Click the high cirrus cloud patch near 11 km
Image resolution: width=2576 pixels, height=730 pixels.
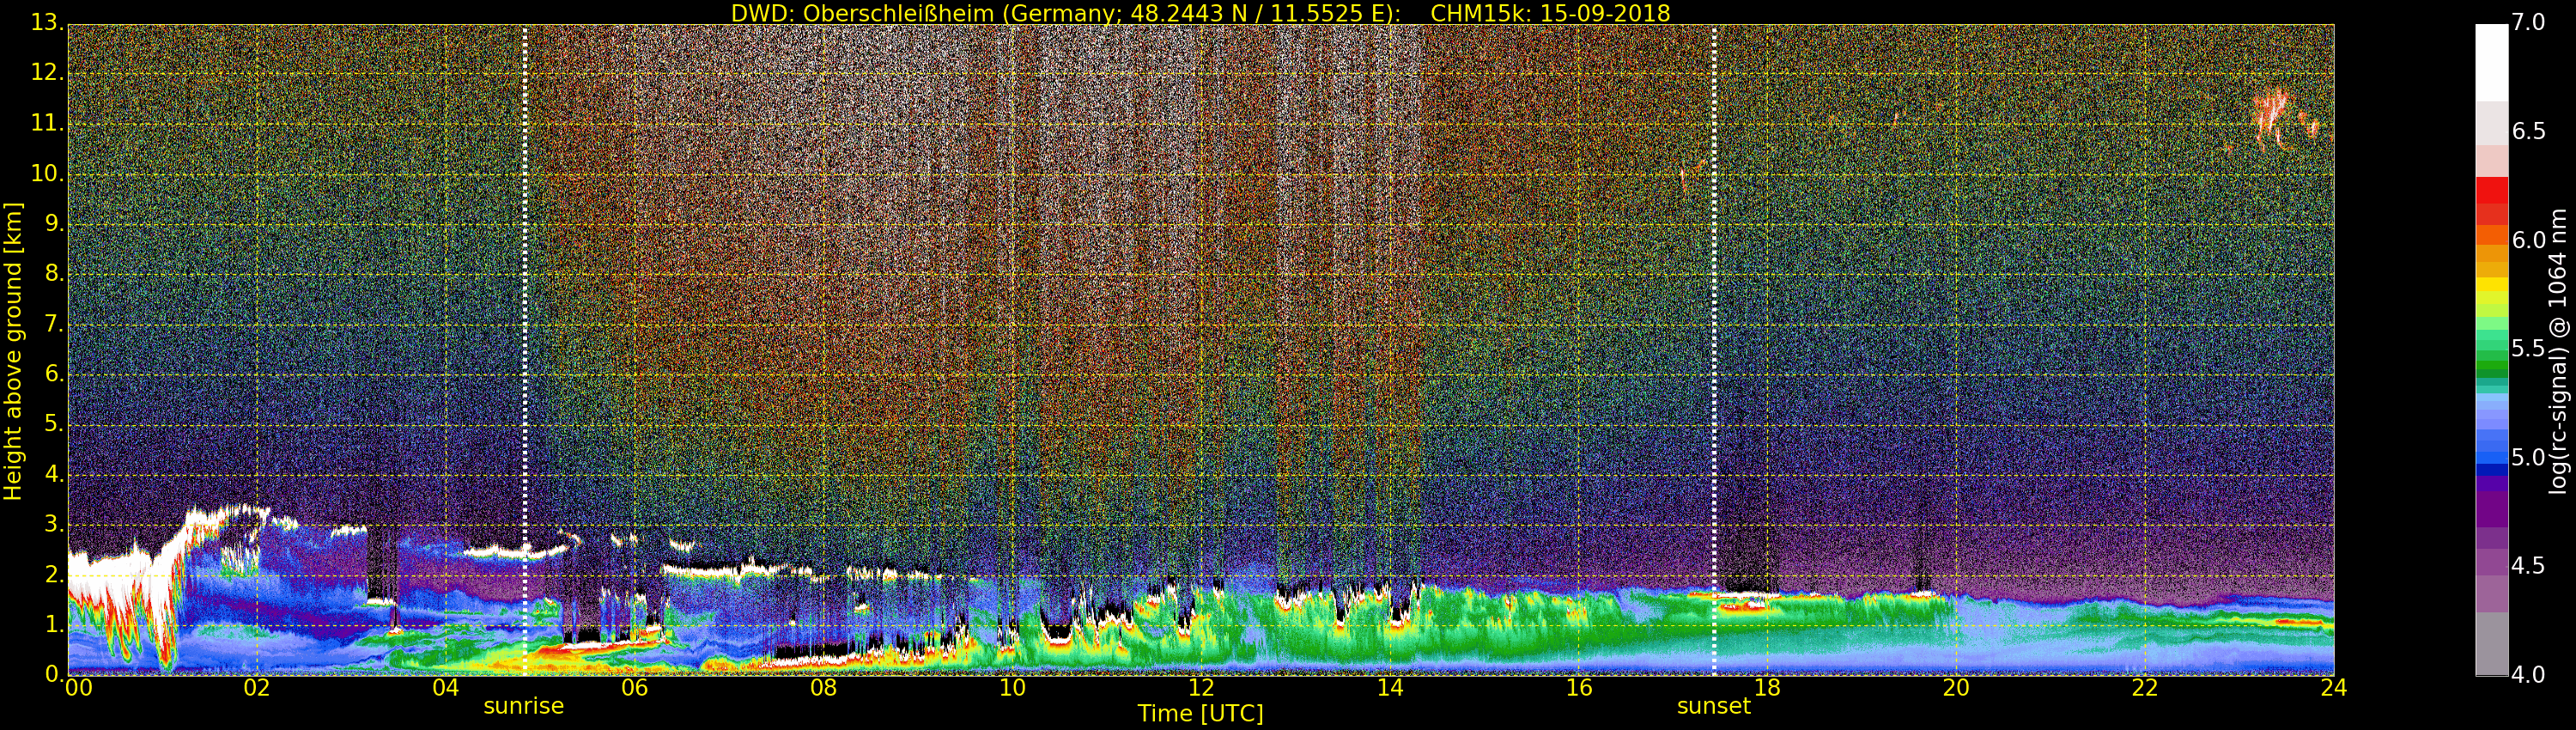tap(2273, 115)
